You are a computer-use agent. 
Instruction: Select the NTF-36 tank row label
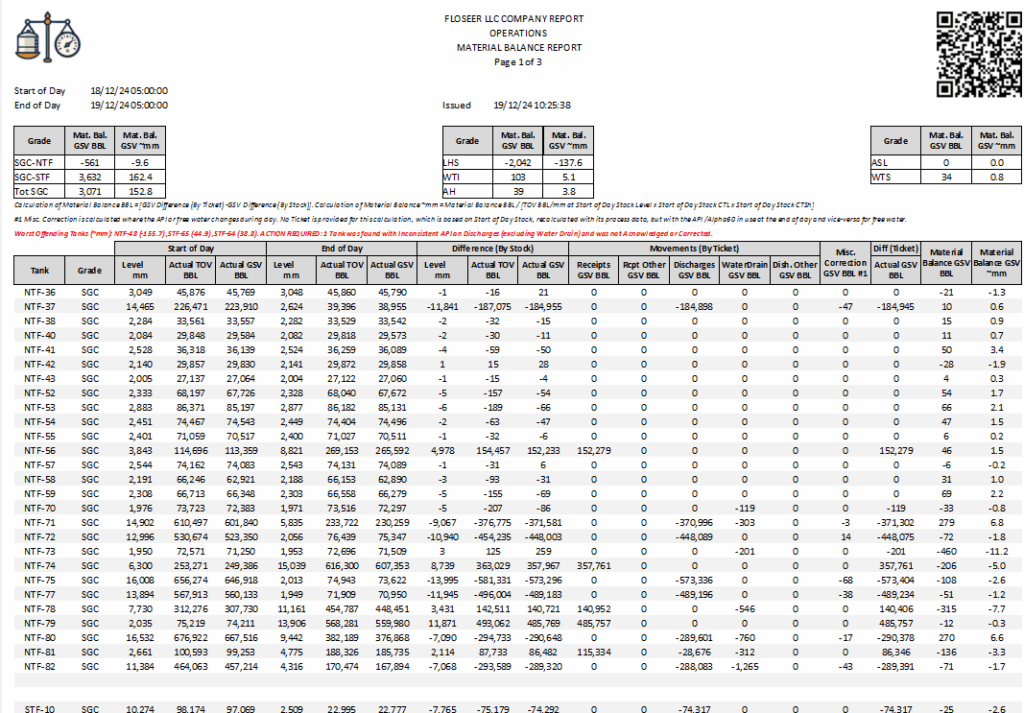[39, 291]
